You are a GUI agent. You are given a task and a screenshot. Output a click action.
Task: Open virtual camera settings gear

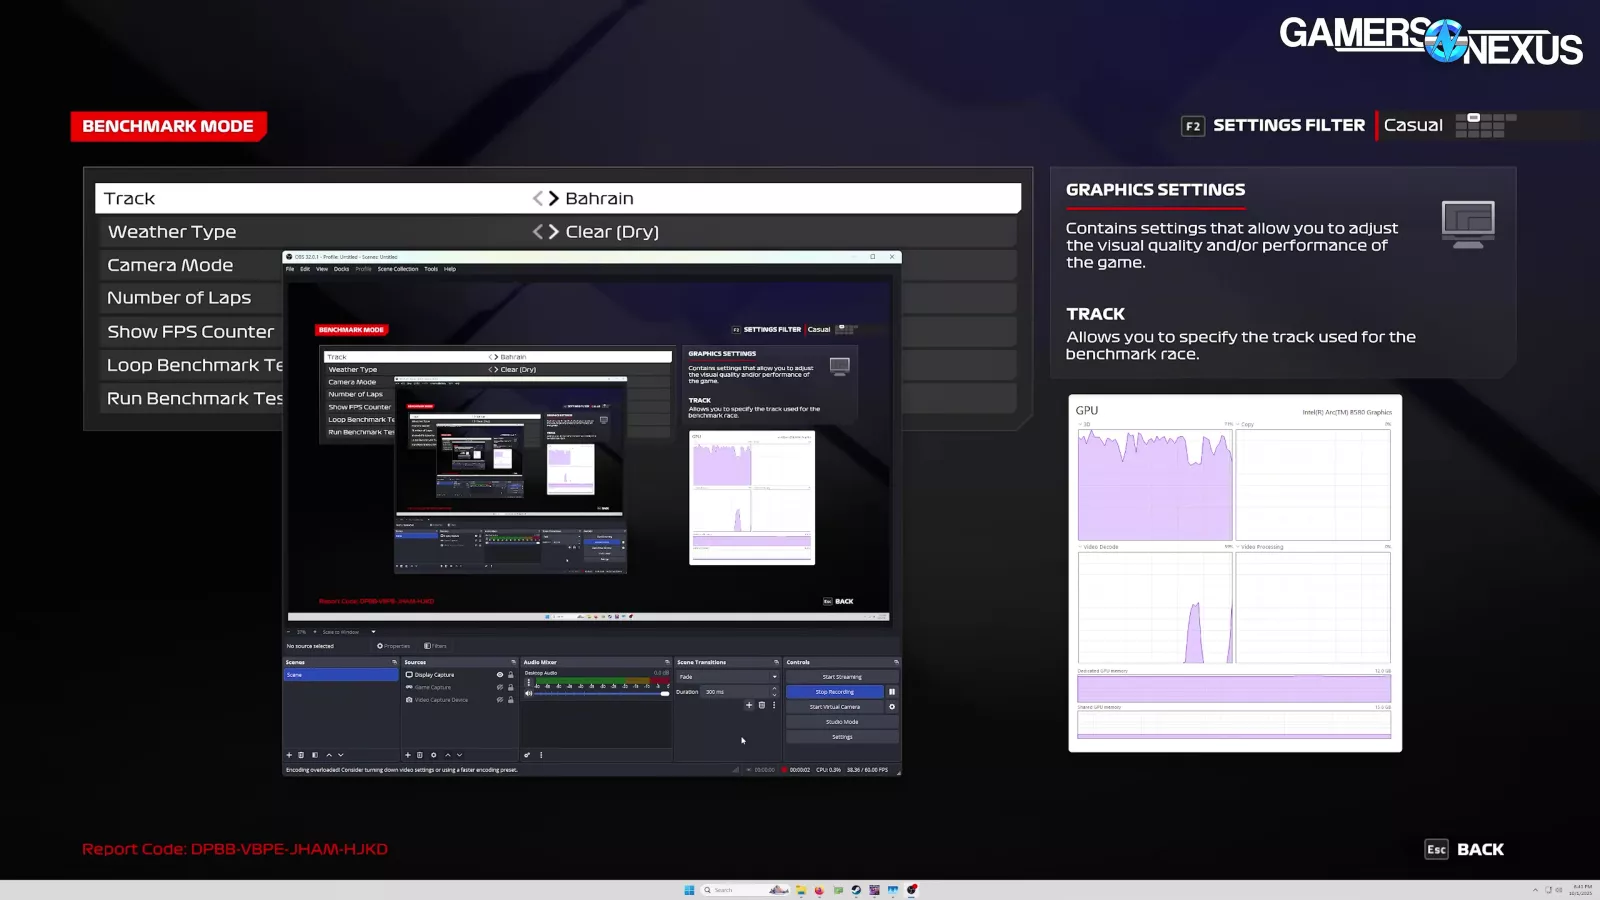(892, 707)
